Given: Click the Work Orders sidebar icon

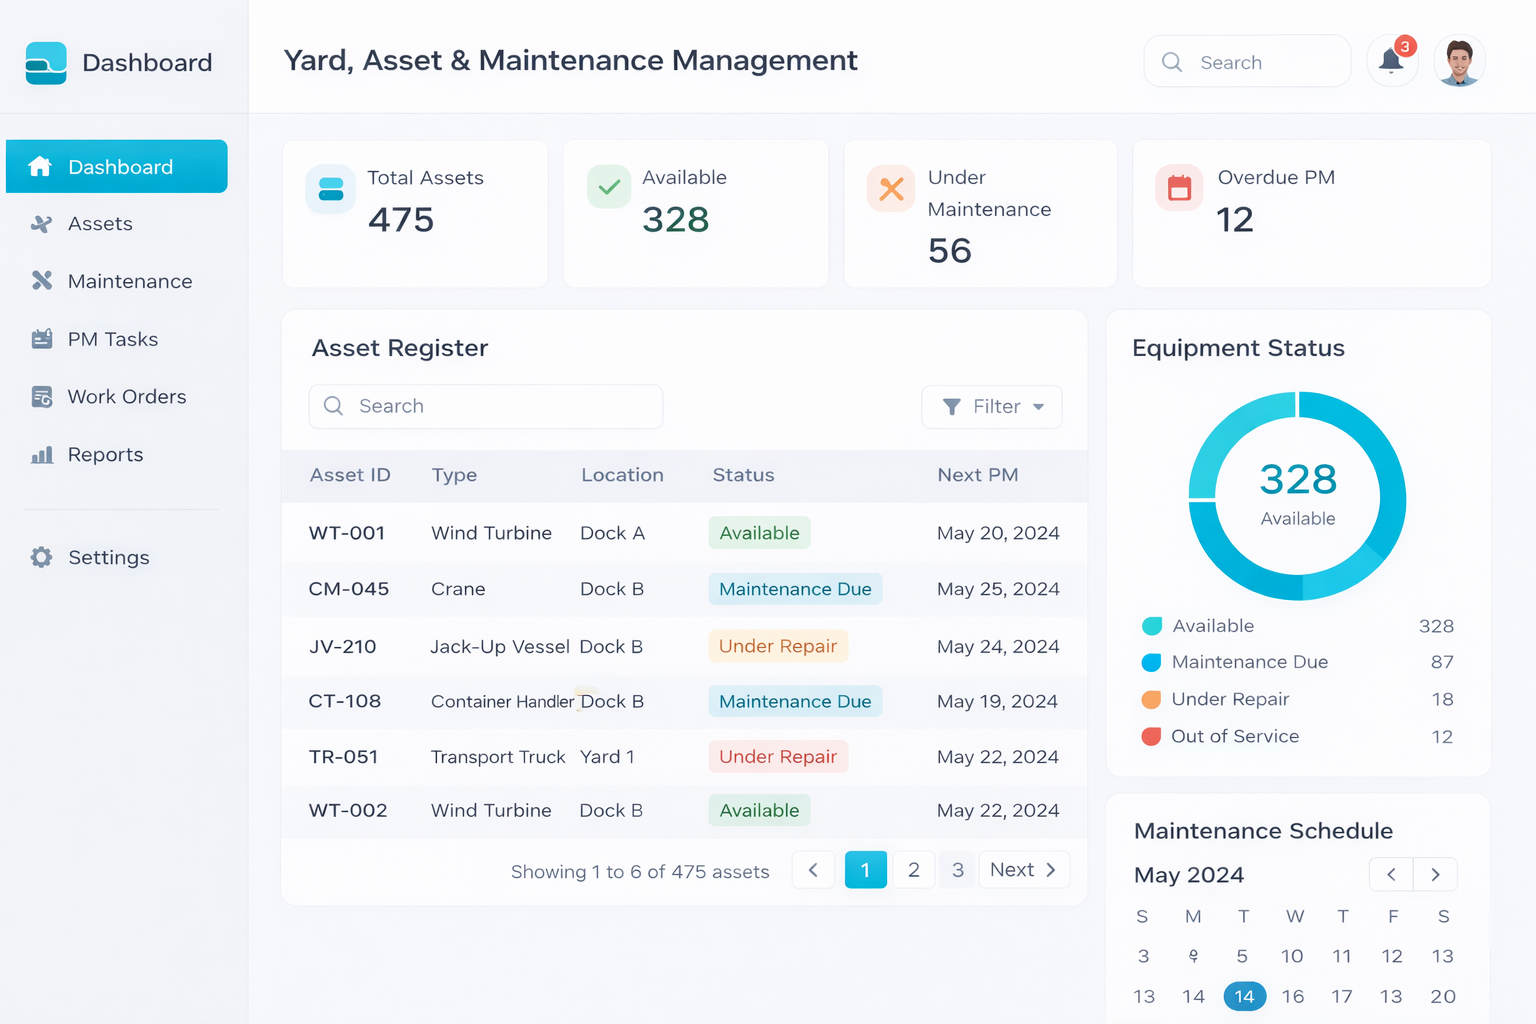Looking at the screenshot, I should pyautogui.click(x=42, y=397).
